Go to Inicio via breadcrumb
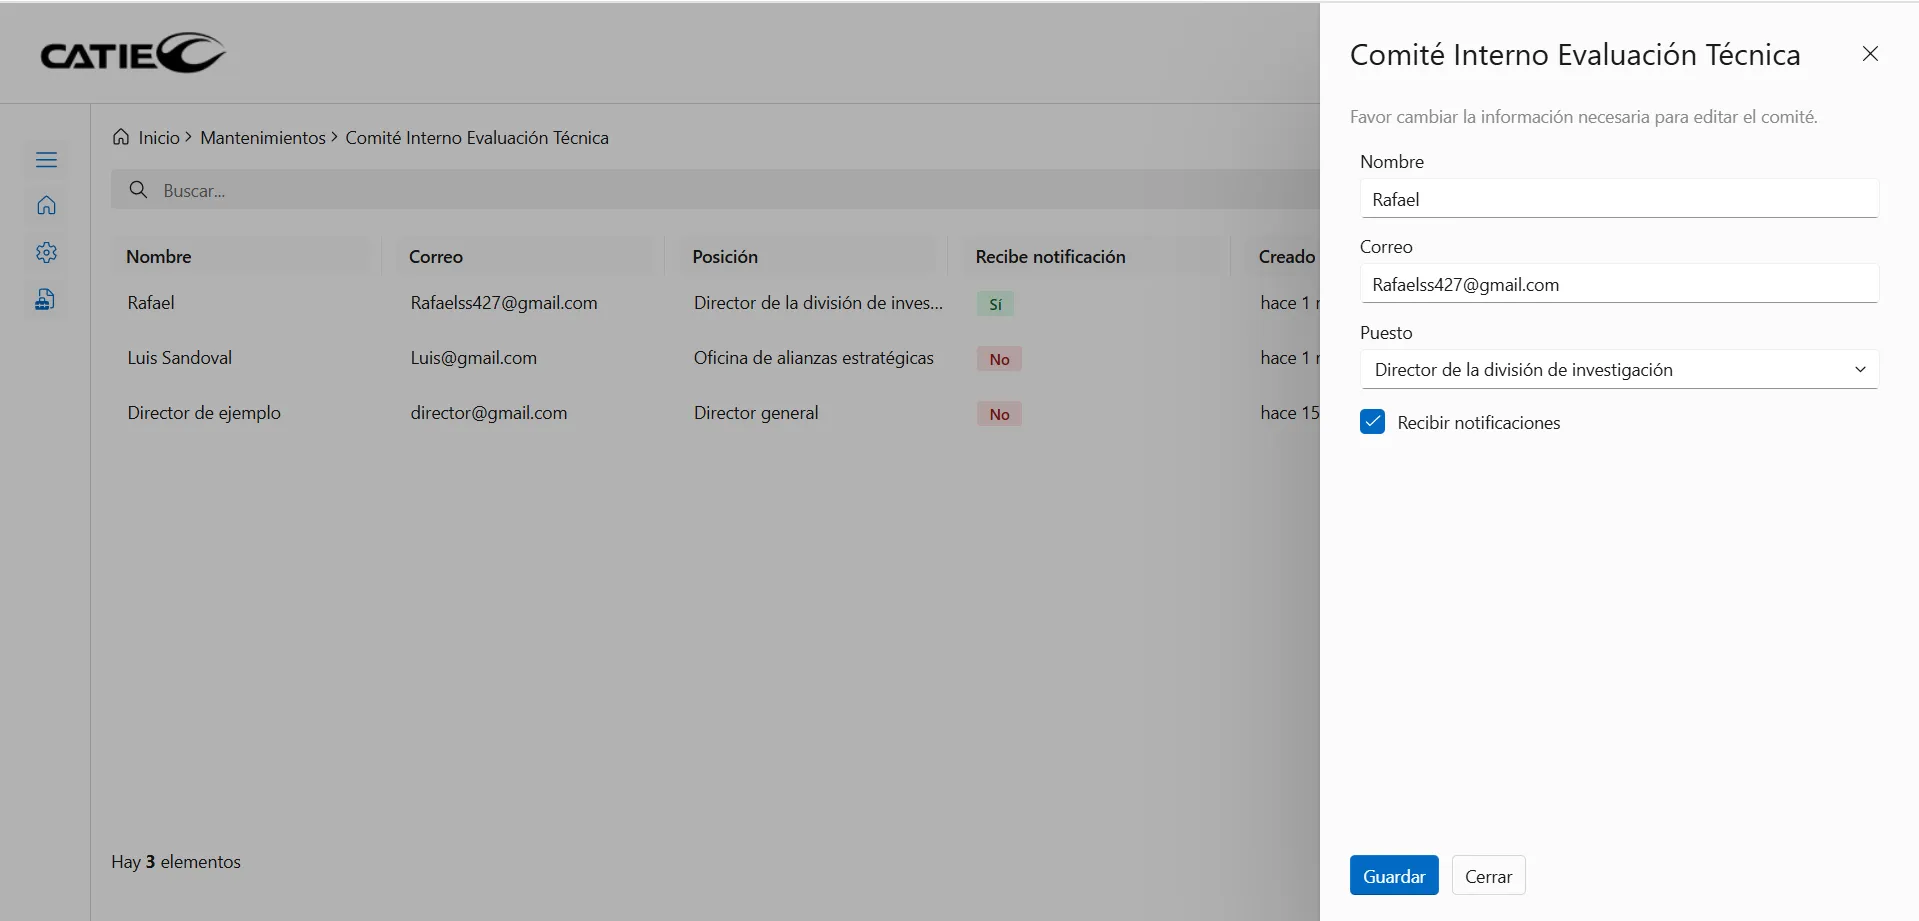Image resolution: width=1919 pixels, height=921 pixels. [159, 138]
